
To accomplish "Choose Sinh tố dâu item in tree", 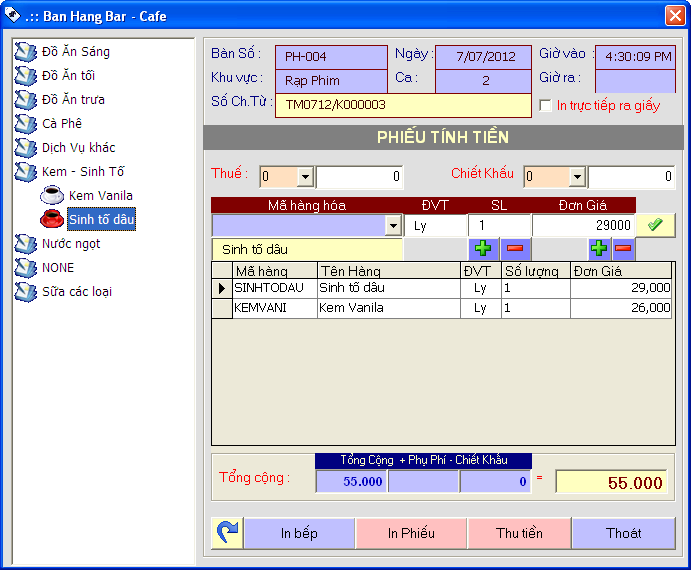I will (x=101, y=219).
